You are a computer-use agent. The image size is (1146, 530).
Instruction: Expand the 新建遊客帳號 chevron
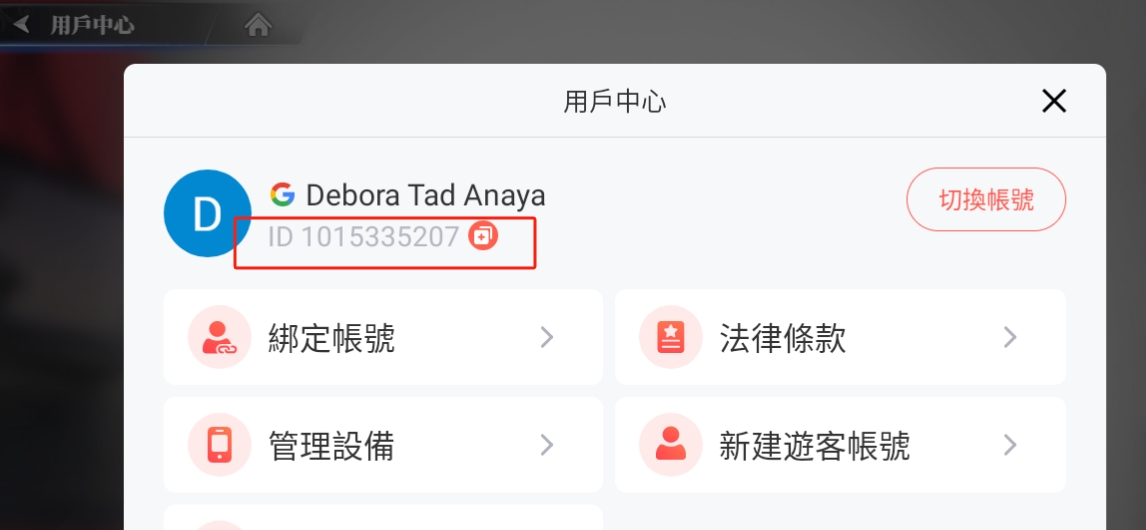click(1010, 444)
